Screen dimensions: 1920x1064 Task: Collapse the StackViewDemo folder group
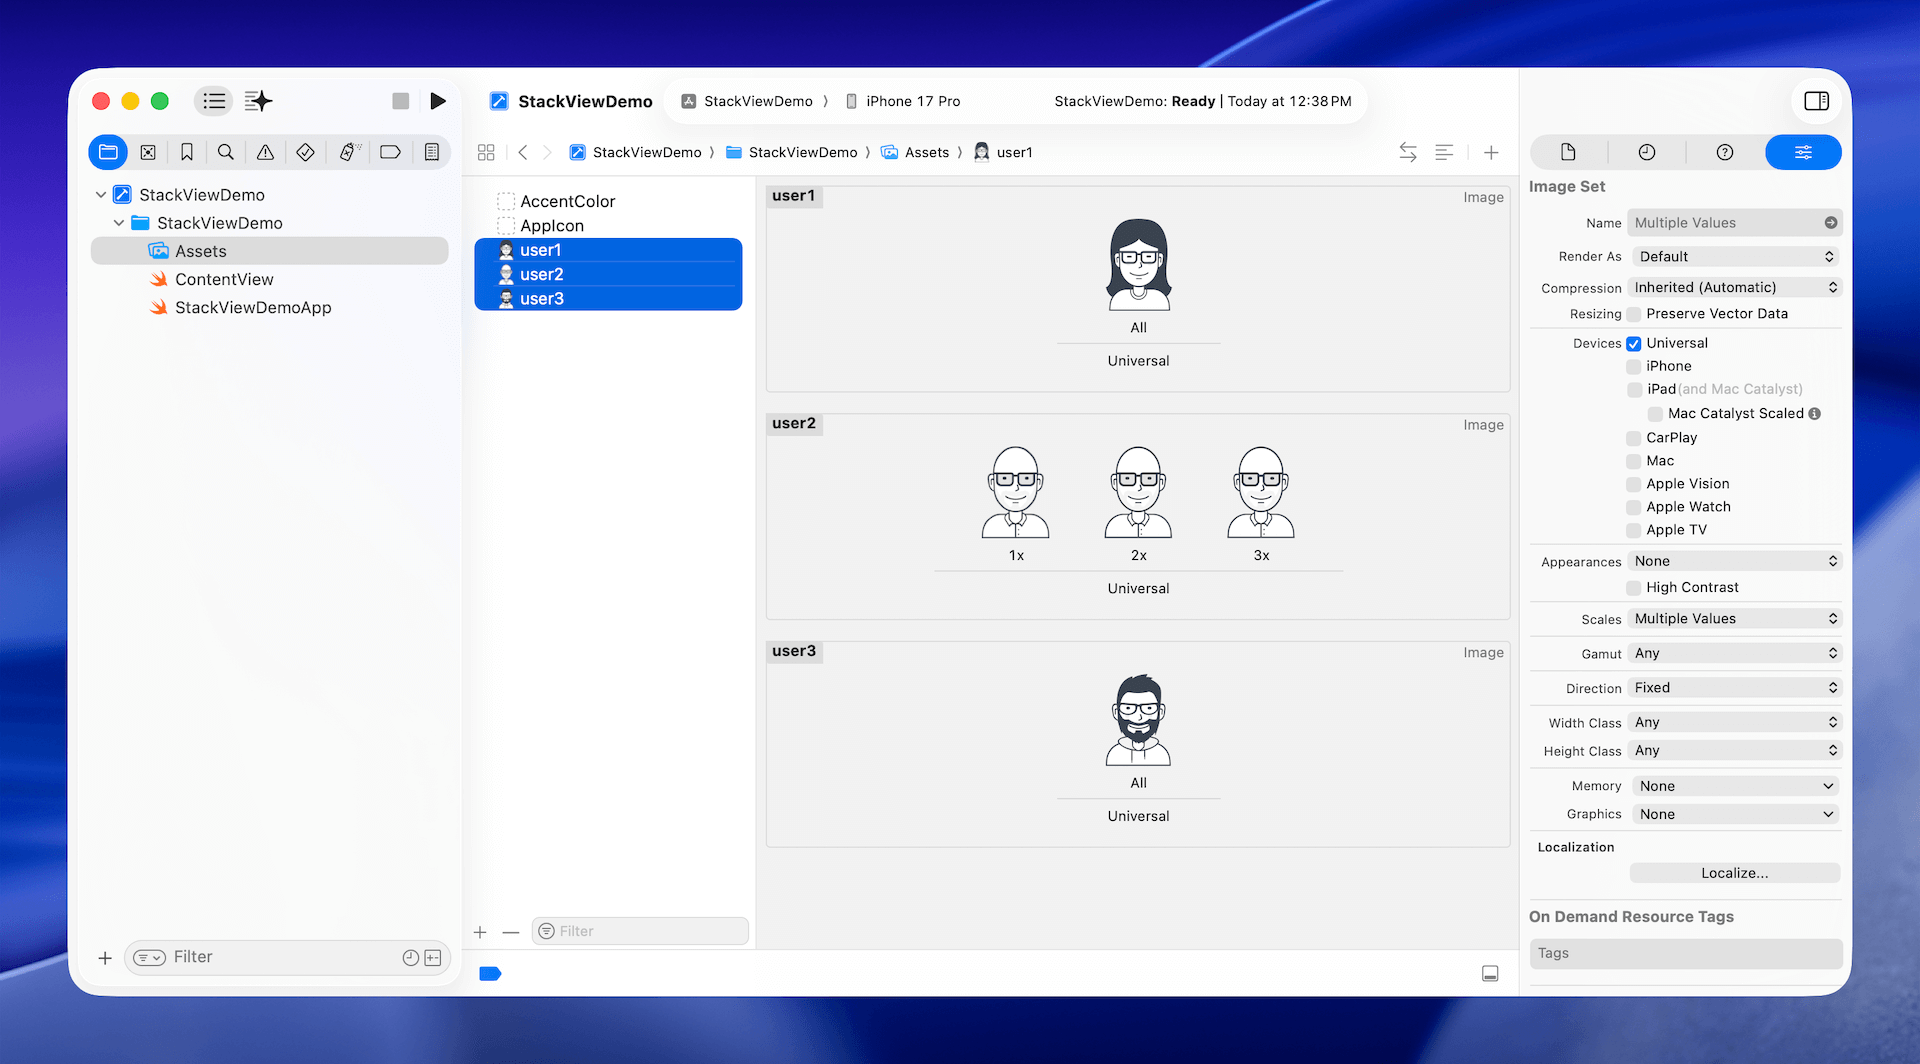tap(119, 223)
